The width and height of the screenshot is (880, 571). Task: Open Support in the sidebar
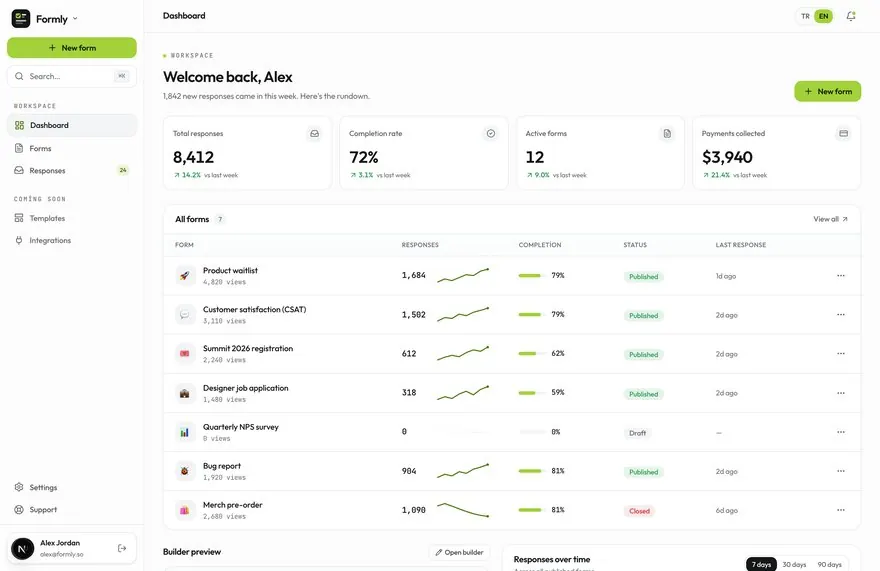tap(72, 510)
